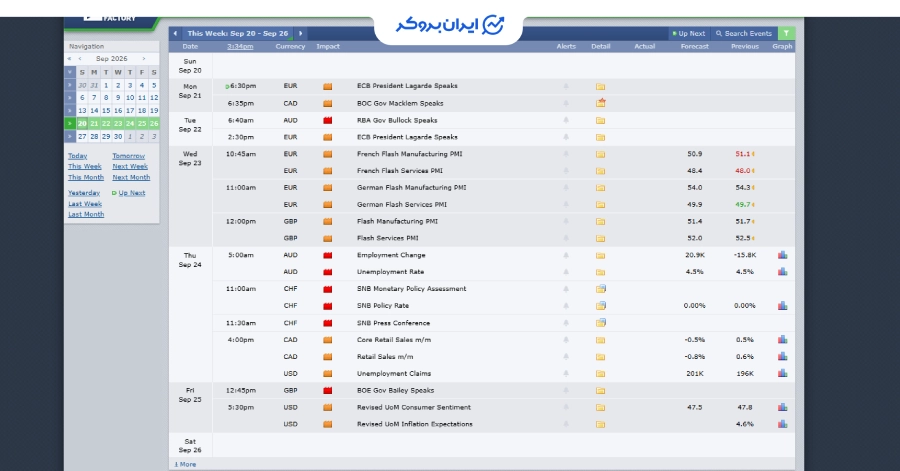Viewport: 900px width, 471px height.
Task: Click the Forecast column header
Action: click(x=695, y=46)
